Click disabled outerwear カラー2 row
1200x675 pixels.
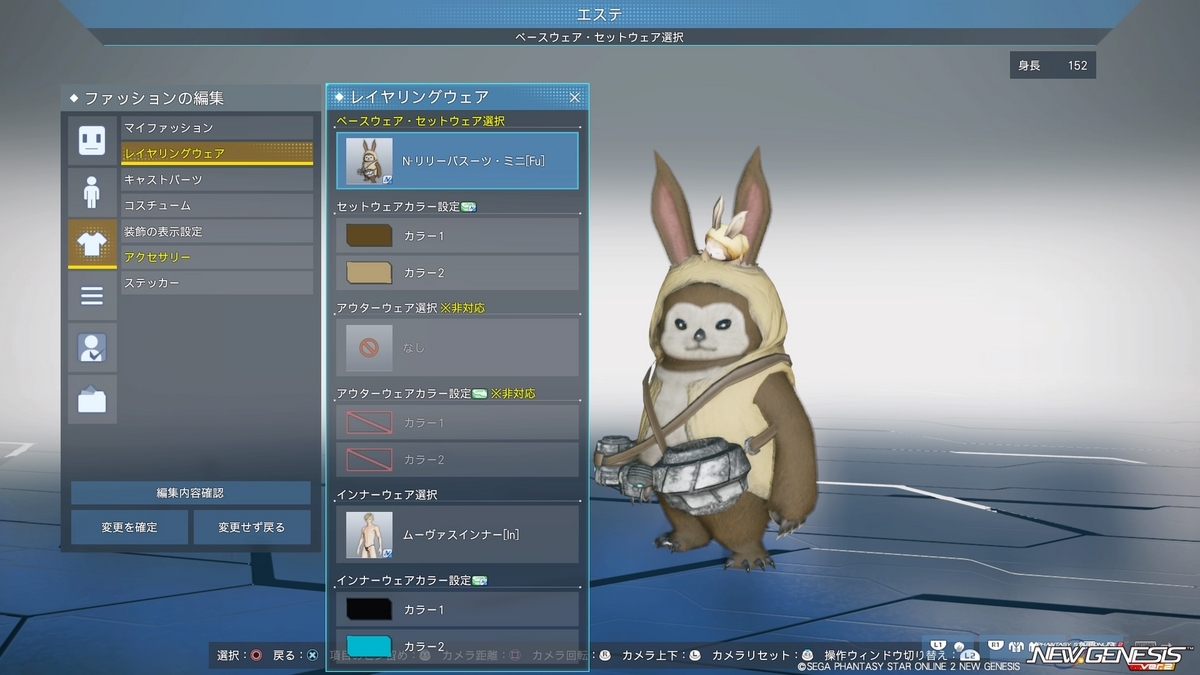point(457,459)
